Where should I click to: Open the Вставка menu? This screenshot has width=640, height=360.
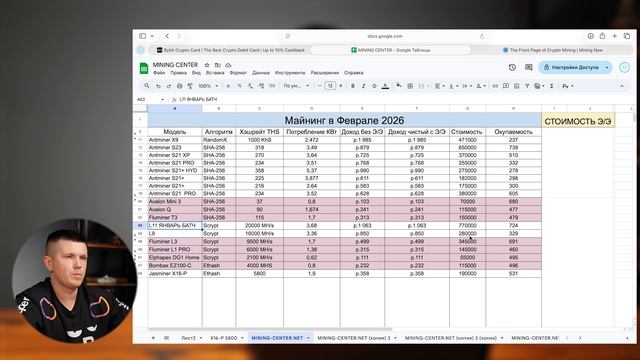pyautogui.click(x=215, y=73)
